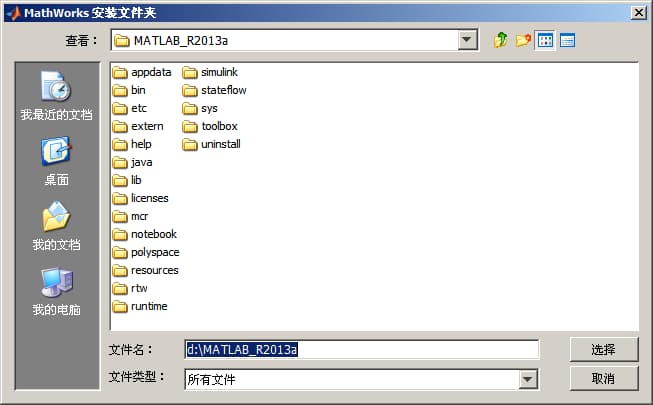Expand the 查看 folder location dropdown

pos(467,40)
